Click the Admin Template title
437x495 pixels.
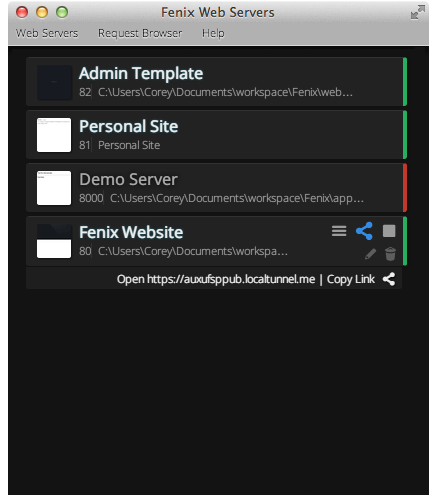click(141, 74)
